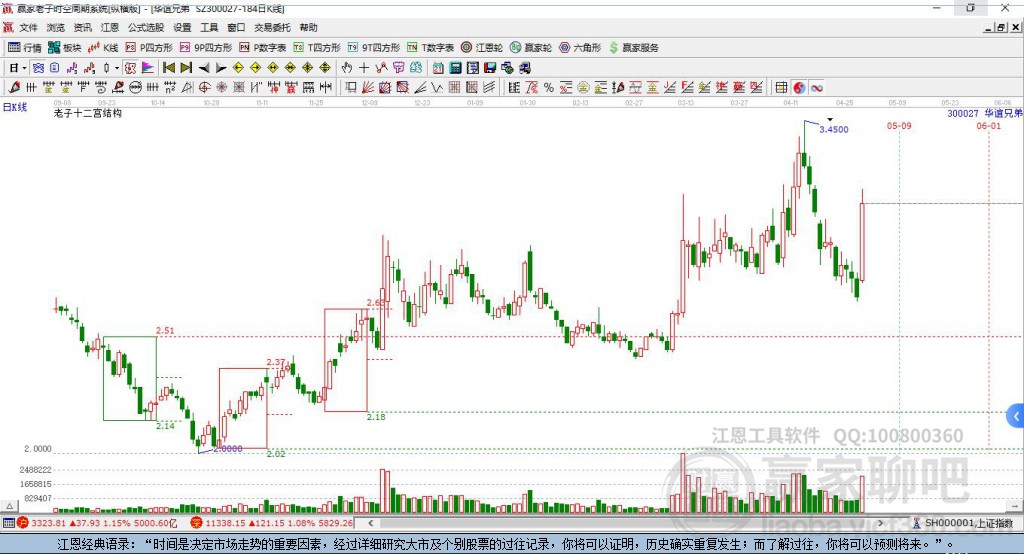Click the 06-01 date marker
The image size is (1024, 554).
click(x=989, y=125)
